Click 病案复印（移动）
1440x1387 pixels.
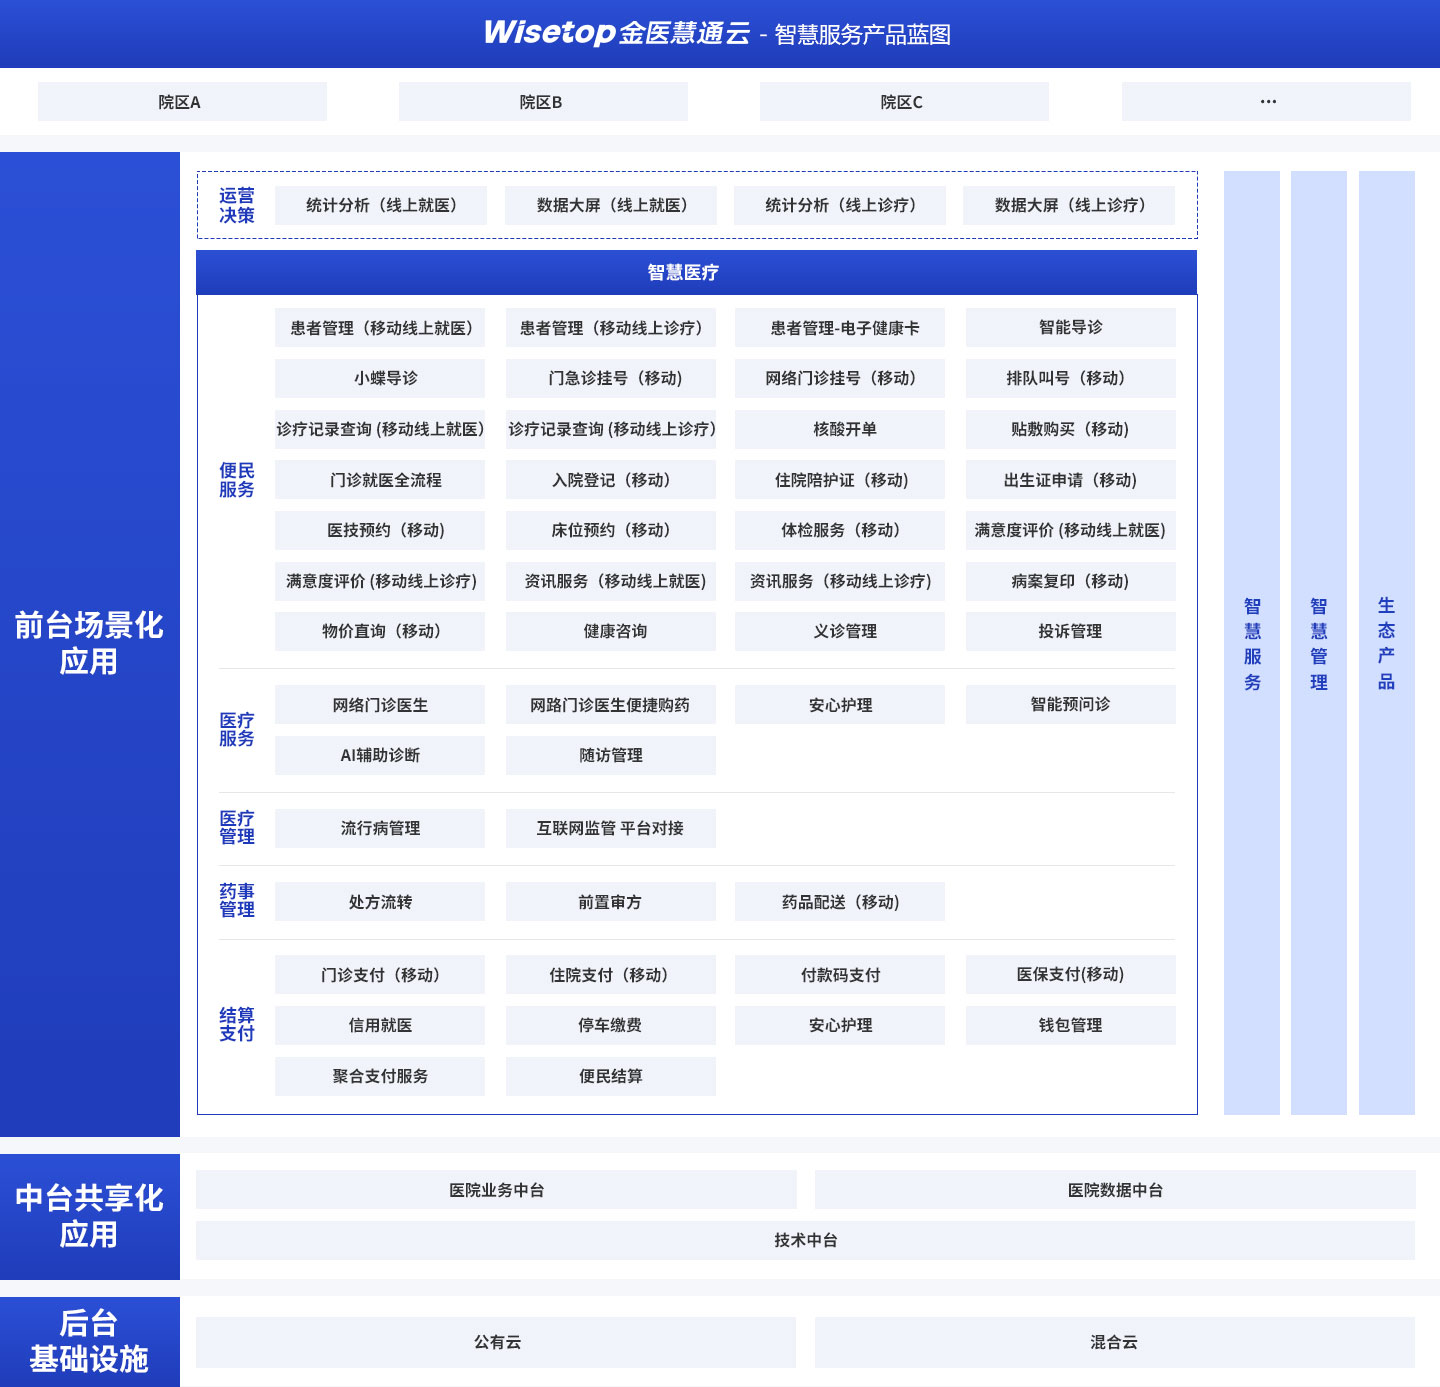[x=1071, y=581]
